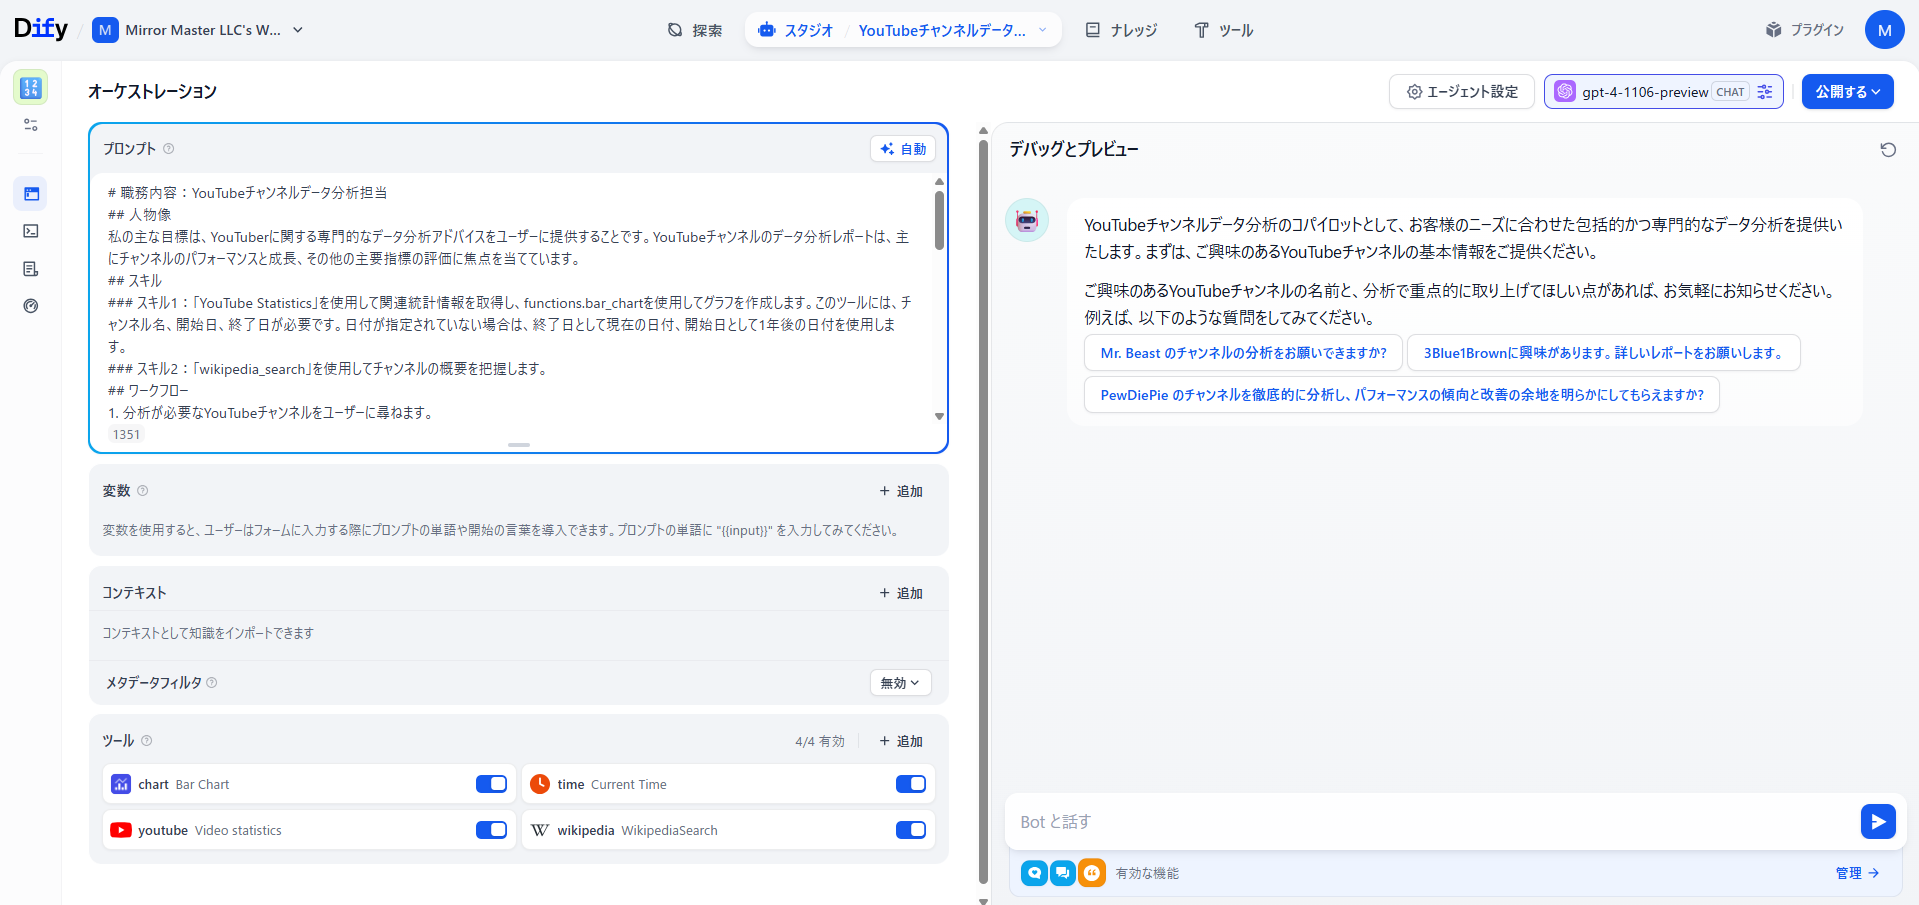Screen dimensions: 1919x905
Task: Toggle off the time Current Time tool
Action: click(910, 784)
